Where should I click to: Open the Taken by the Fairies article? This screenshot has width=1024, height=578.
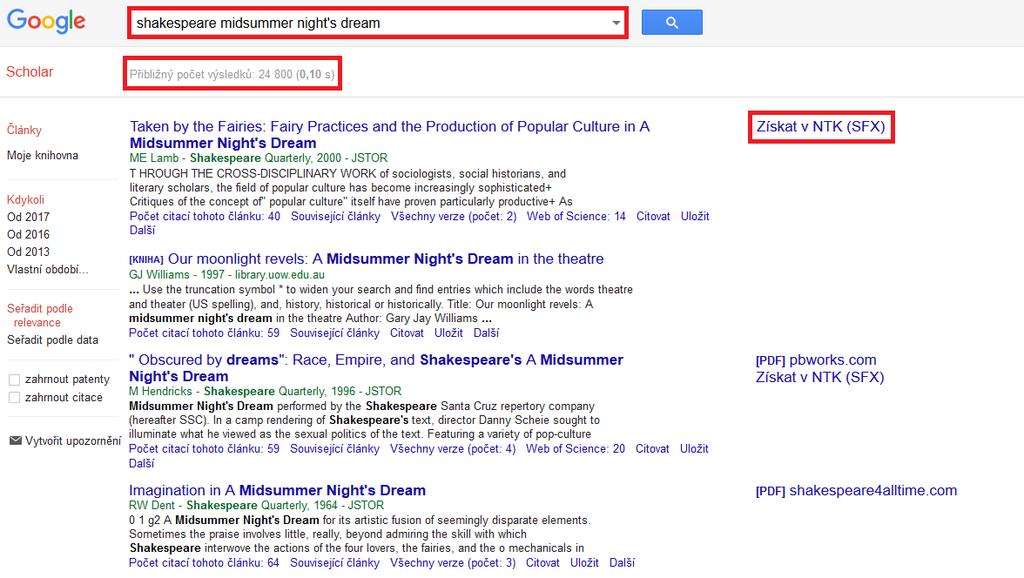click(389, 135)
